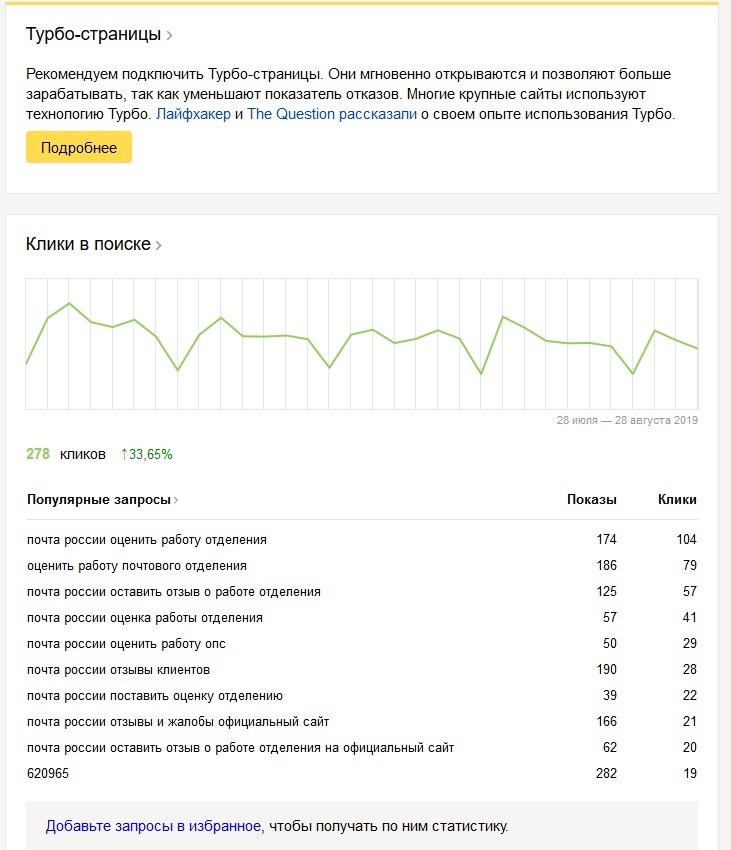
Task: Open the Клики в поиске section chevron
Action: (159, 245)
